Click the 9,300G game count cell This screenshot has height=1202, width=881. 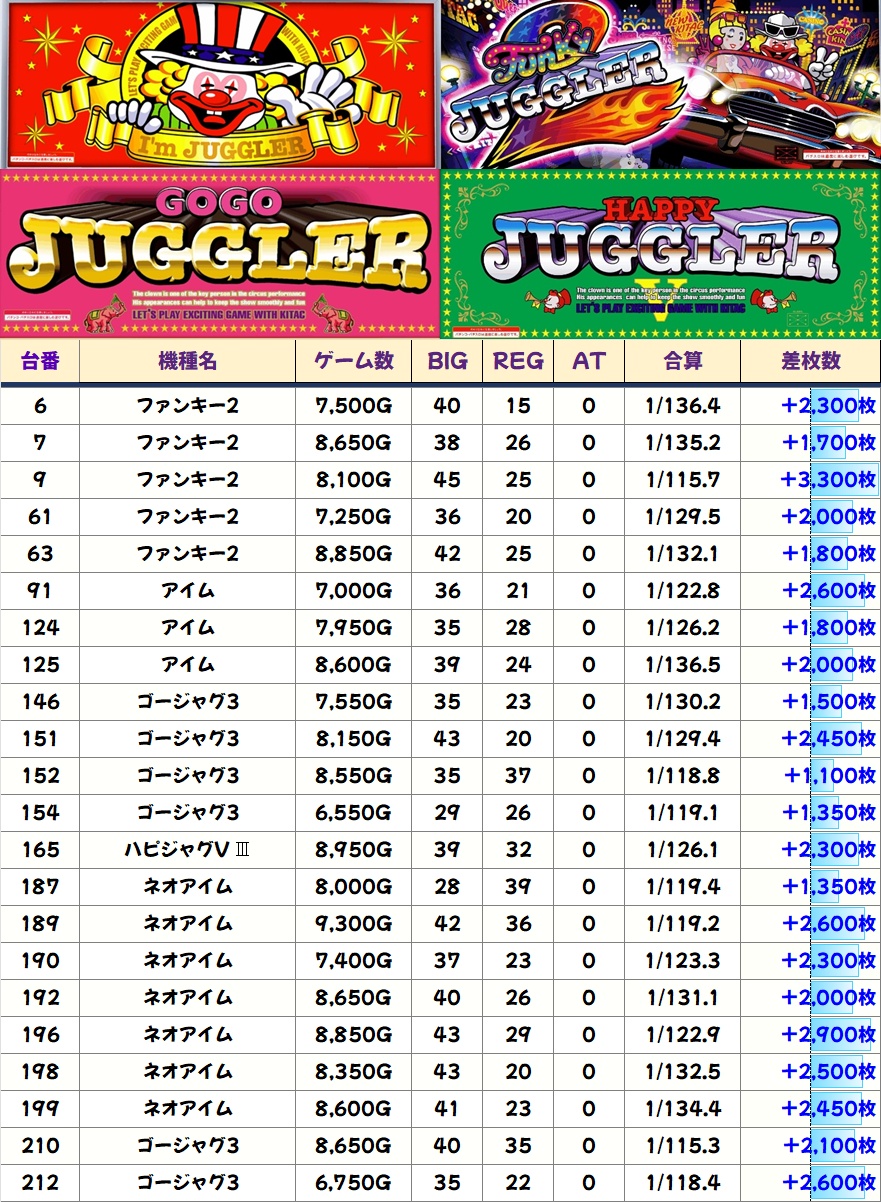point(353,923)
